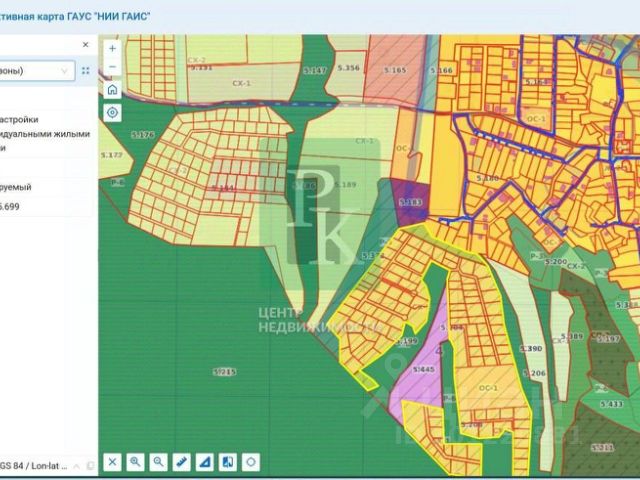Close the left info panel
The image size is (640, 480).
coord(85,44)
